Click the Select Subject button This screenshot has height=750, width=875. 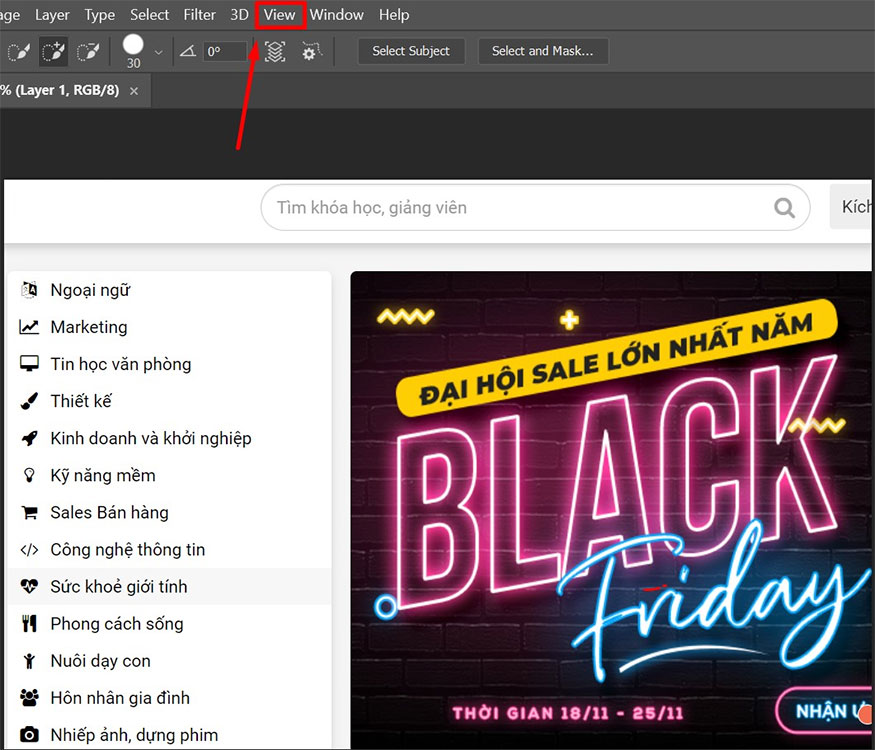tap(411, 51)
